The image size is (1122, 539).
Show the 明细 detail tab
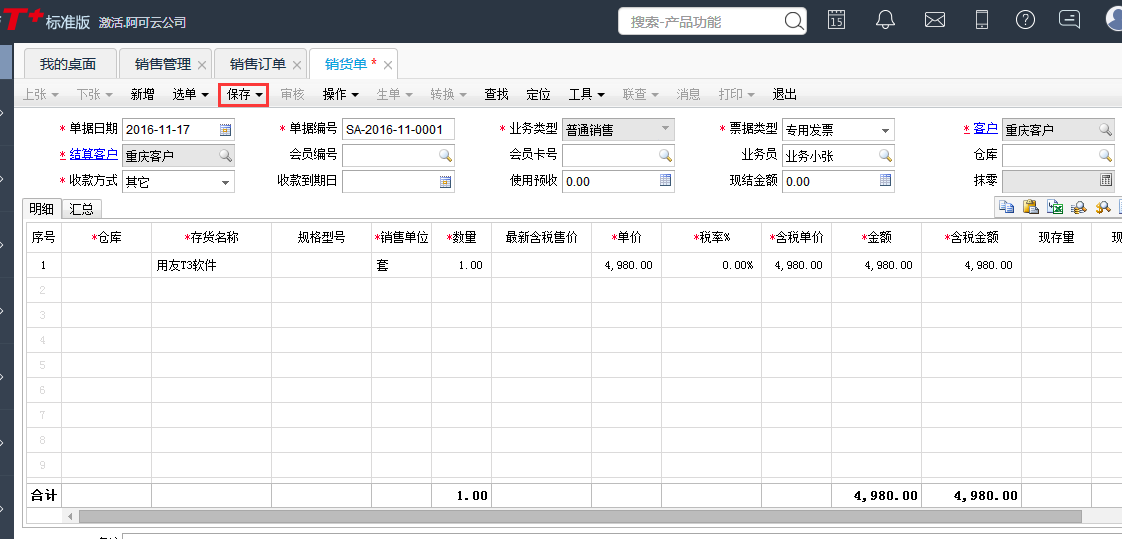[42, 208]
